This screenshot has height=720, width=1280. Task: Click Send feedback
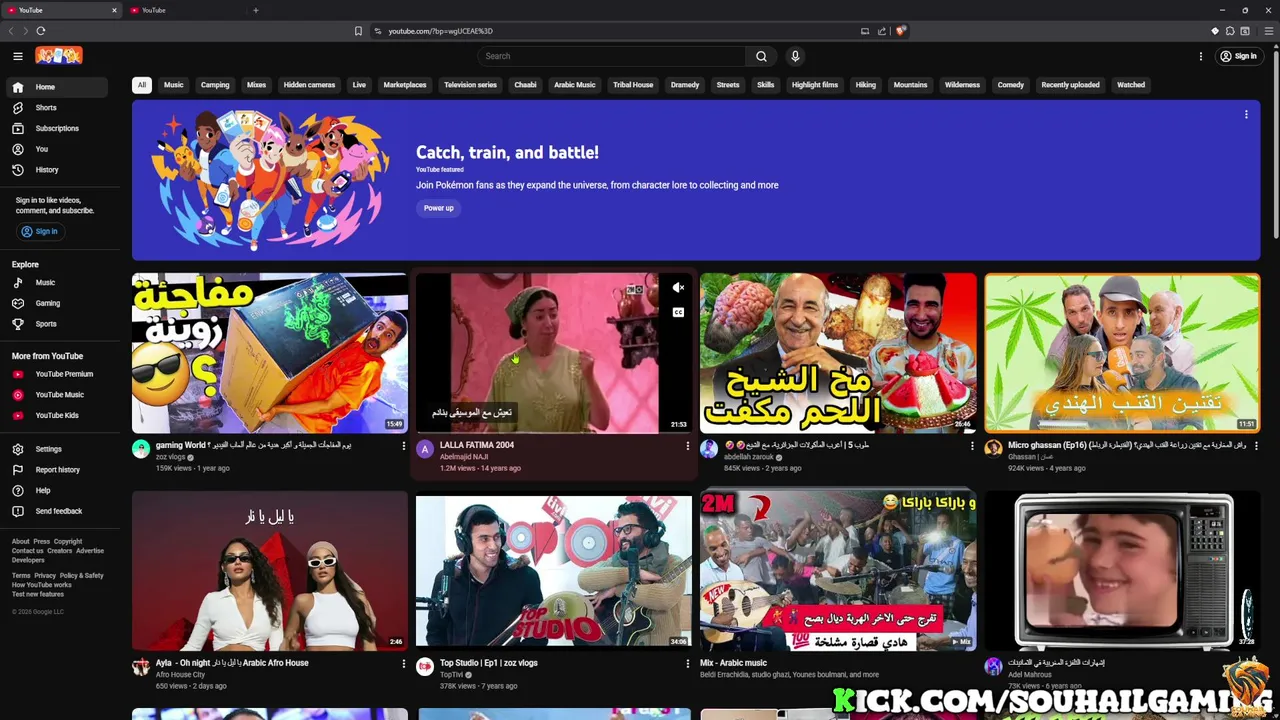(56, 511)
